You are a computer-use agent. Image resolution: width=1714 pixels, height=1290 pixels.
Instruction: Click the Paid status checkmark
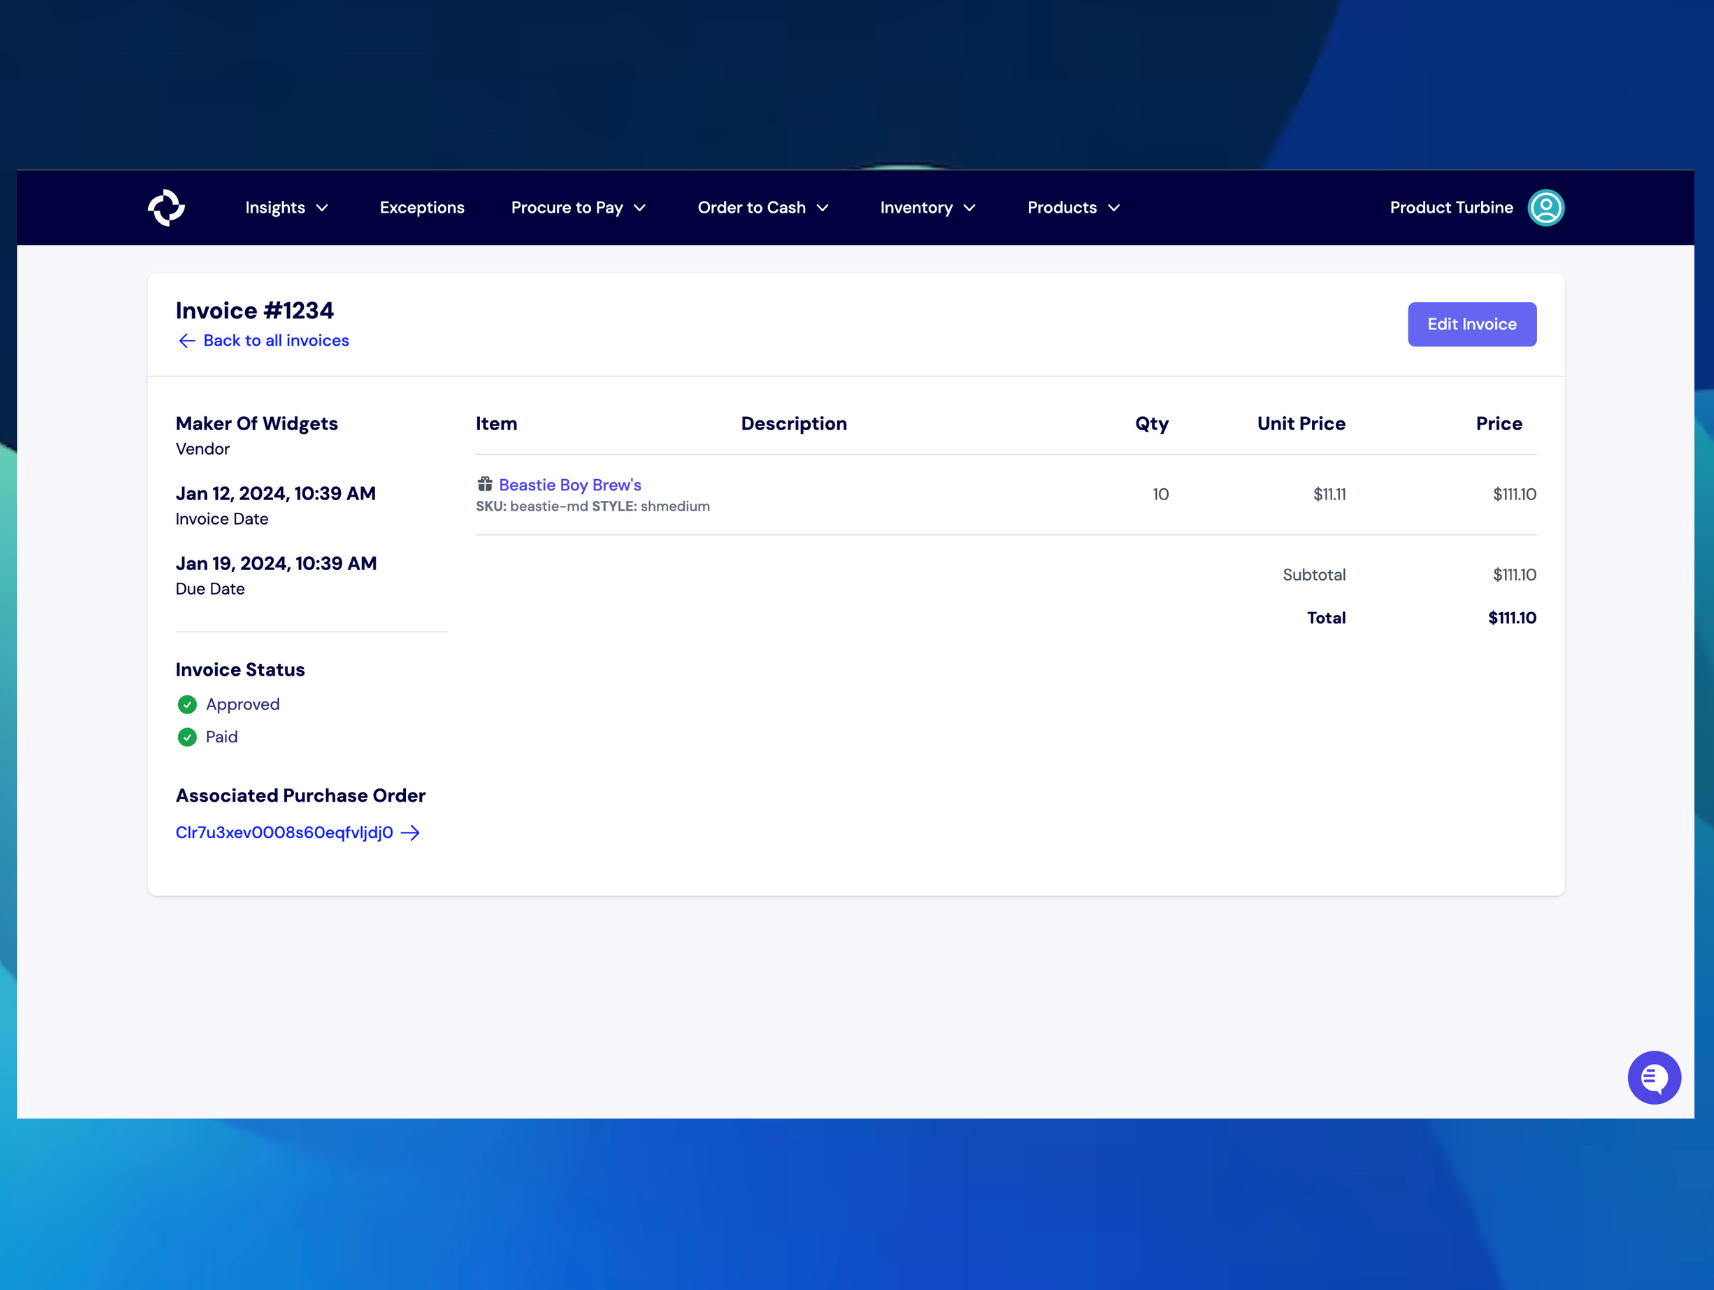pos(187,737)
